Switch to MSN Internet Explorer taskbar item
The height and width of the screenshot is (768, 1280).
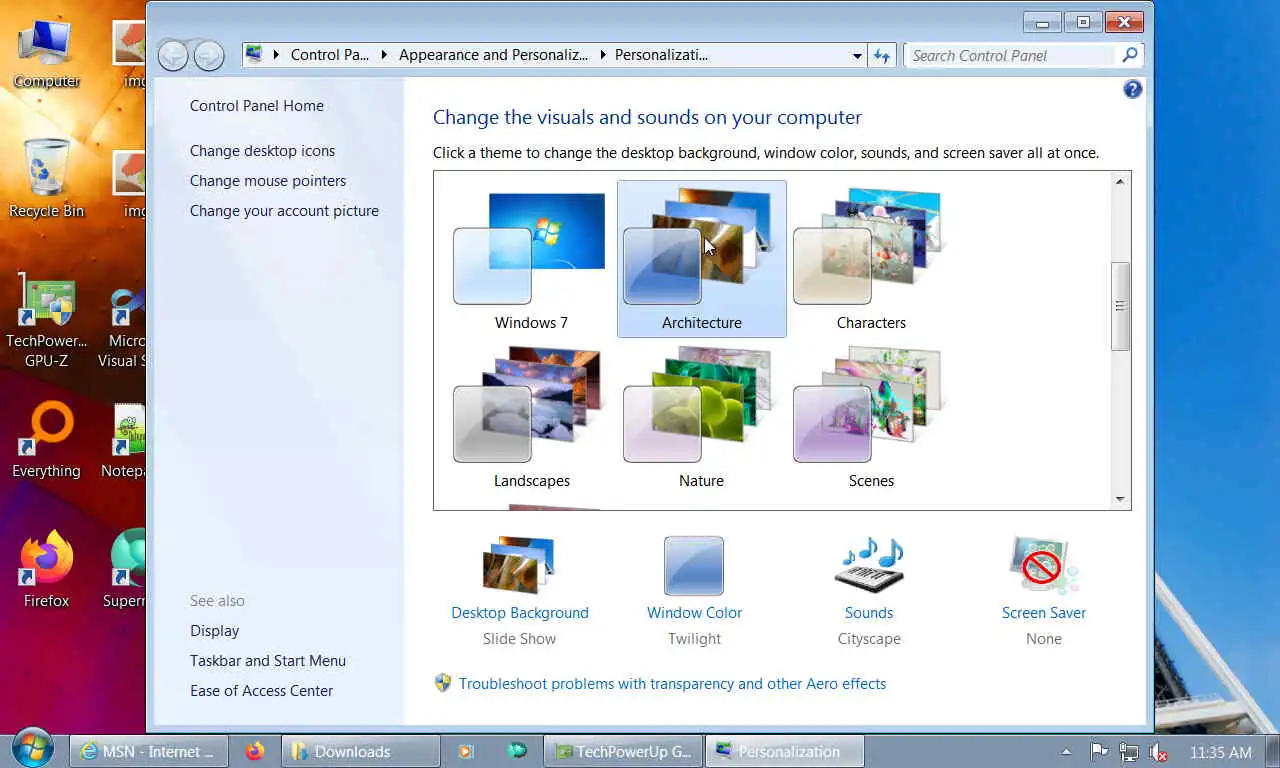tap(149, 751)
